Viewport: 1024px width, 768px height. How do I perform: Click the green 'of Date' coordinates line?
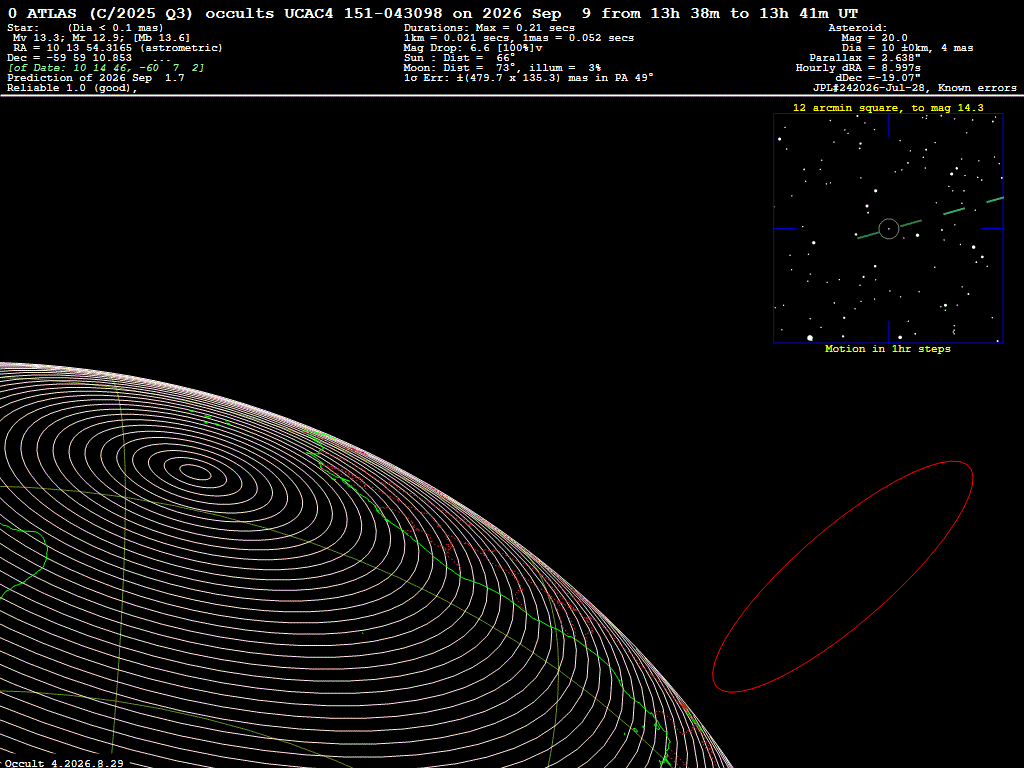106,68
